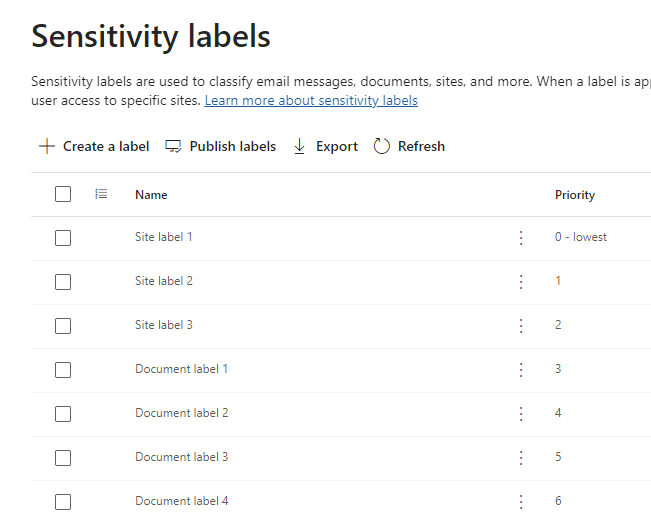Image resolution: width=651 pixels, height=522 pixels.
Task: Click the Refresh circular arrow icon
Action: [381, 146]
